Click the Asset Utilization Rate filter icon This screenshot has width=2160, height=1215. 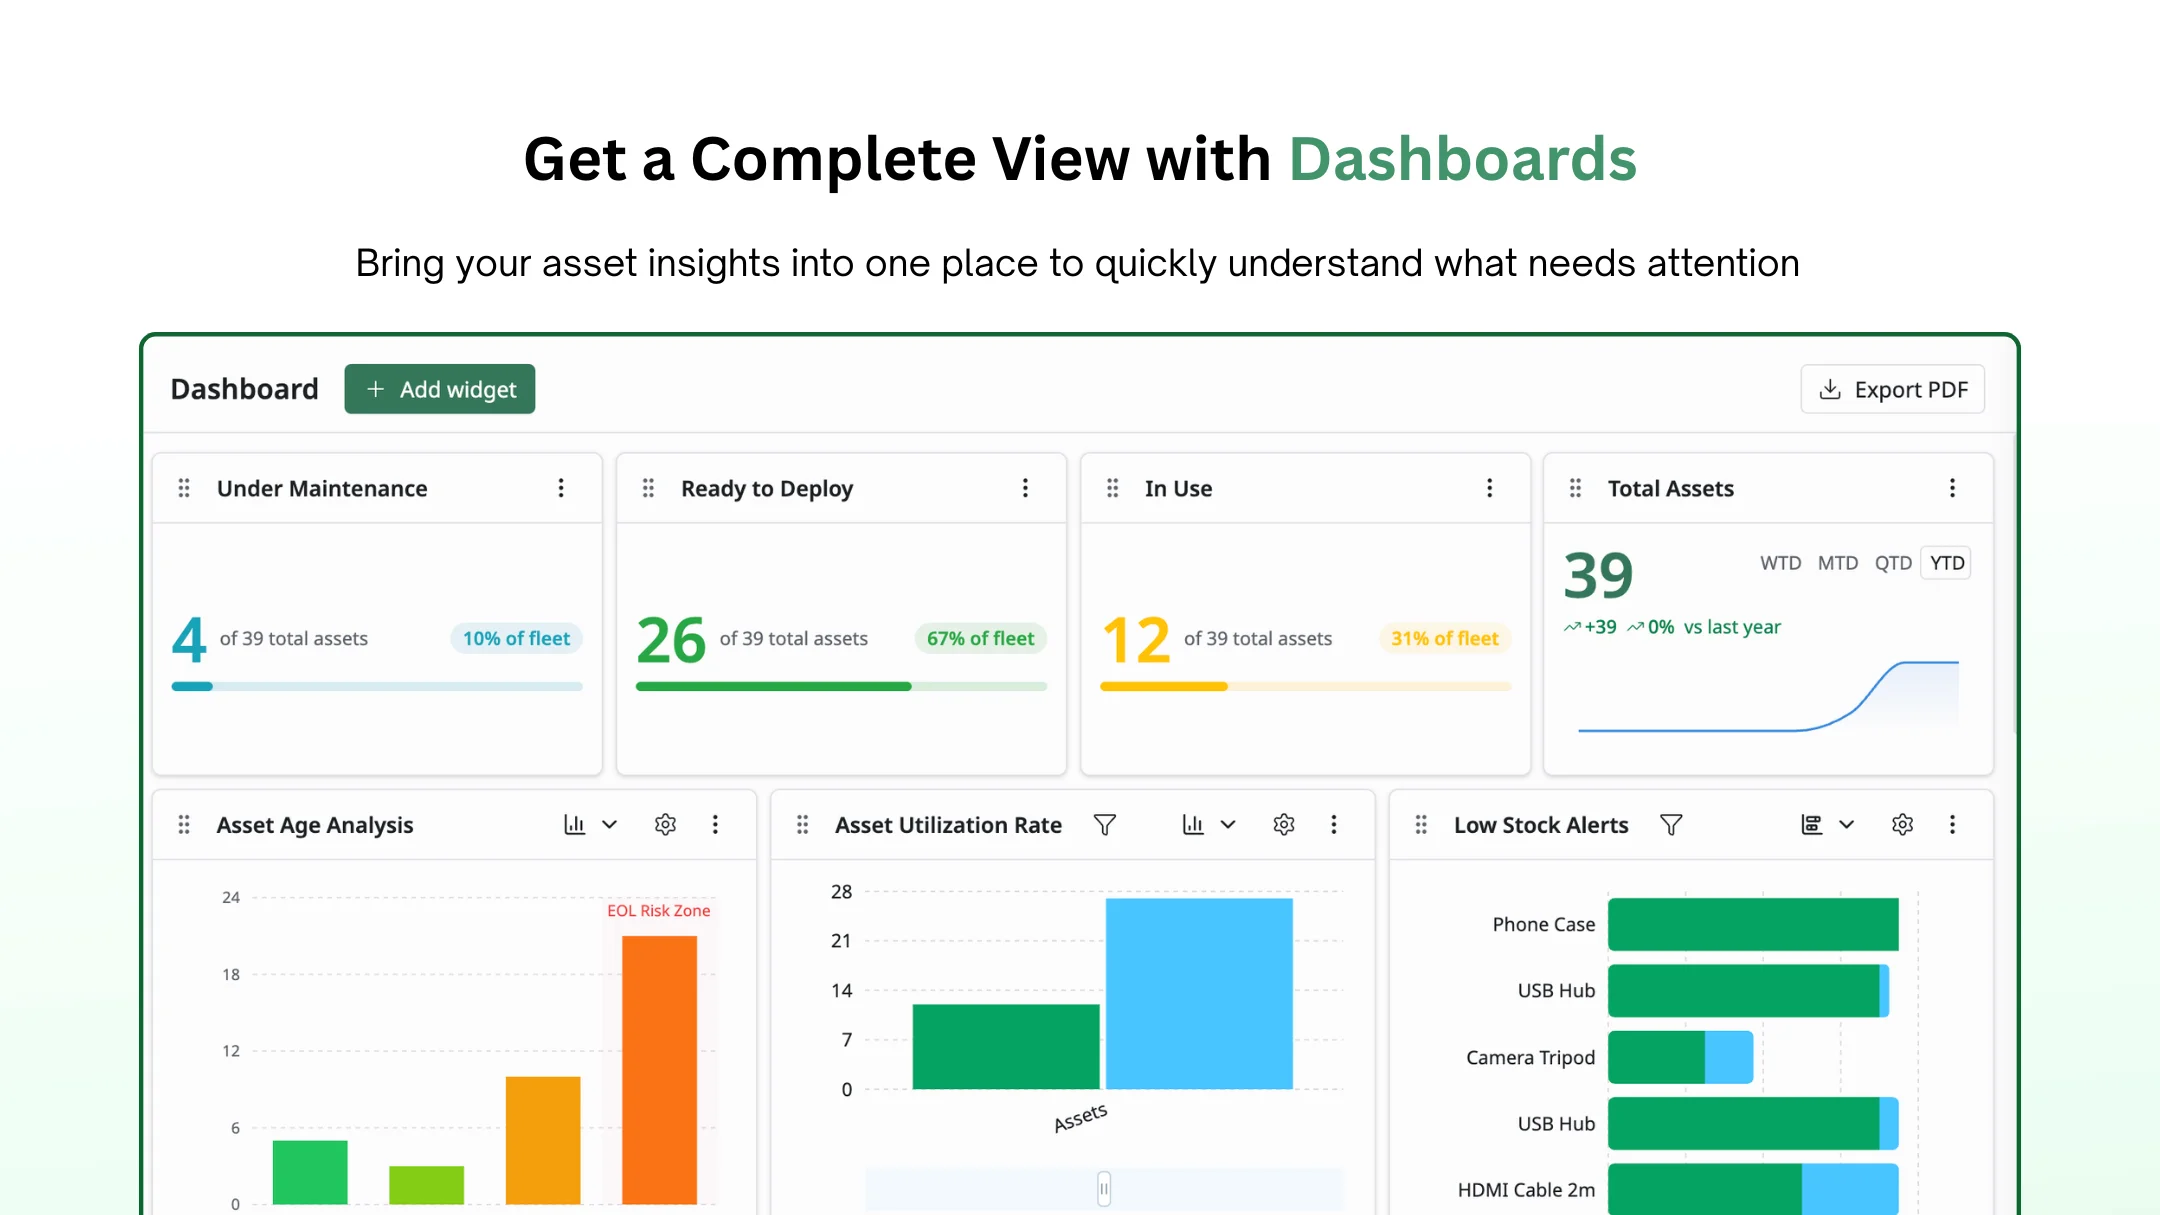pyautogui.click(x=1105, y=825)
